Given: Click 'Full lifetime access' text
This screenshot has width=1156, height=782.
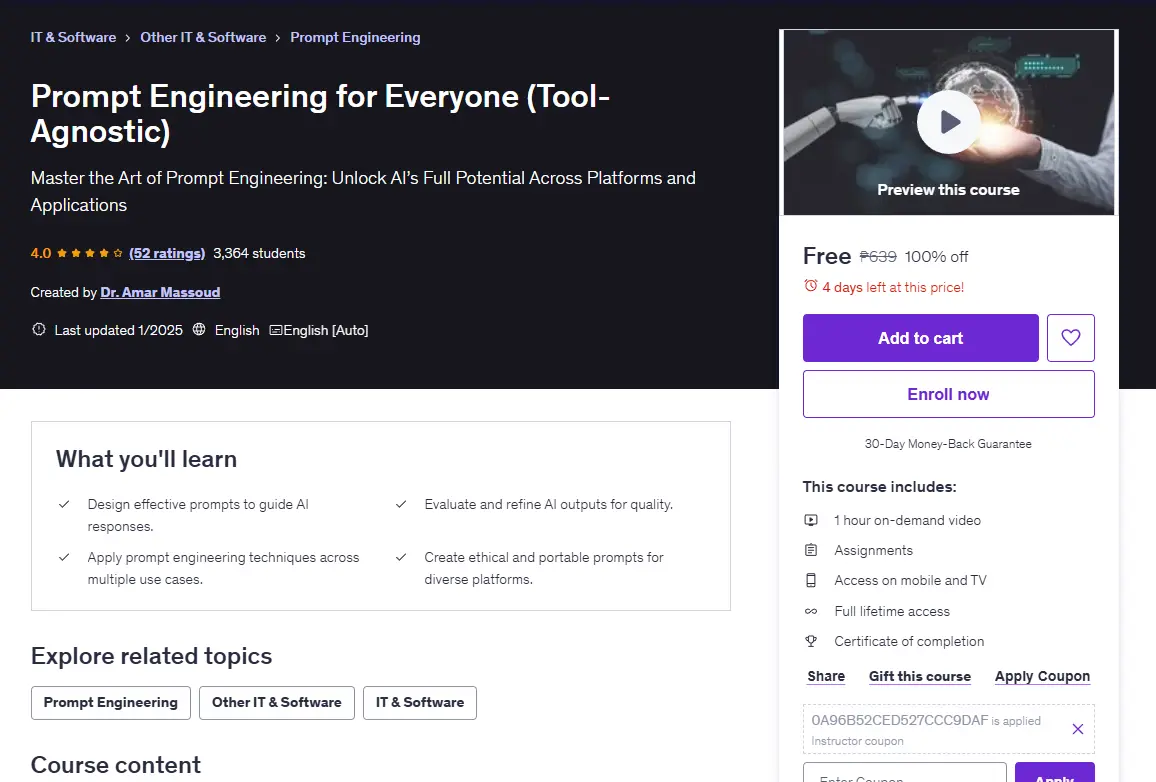Looking at the screenshot, I should click(x=892, y=611).
